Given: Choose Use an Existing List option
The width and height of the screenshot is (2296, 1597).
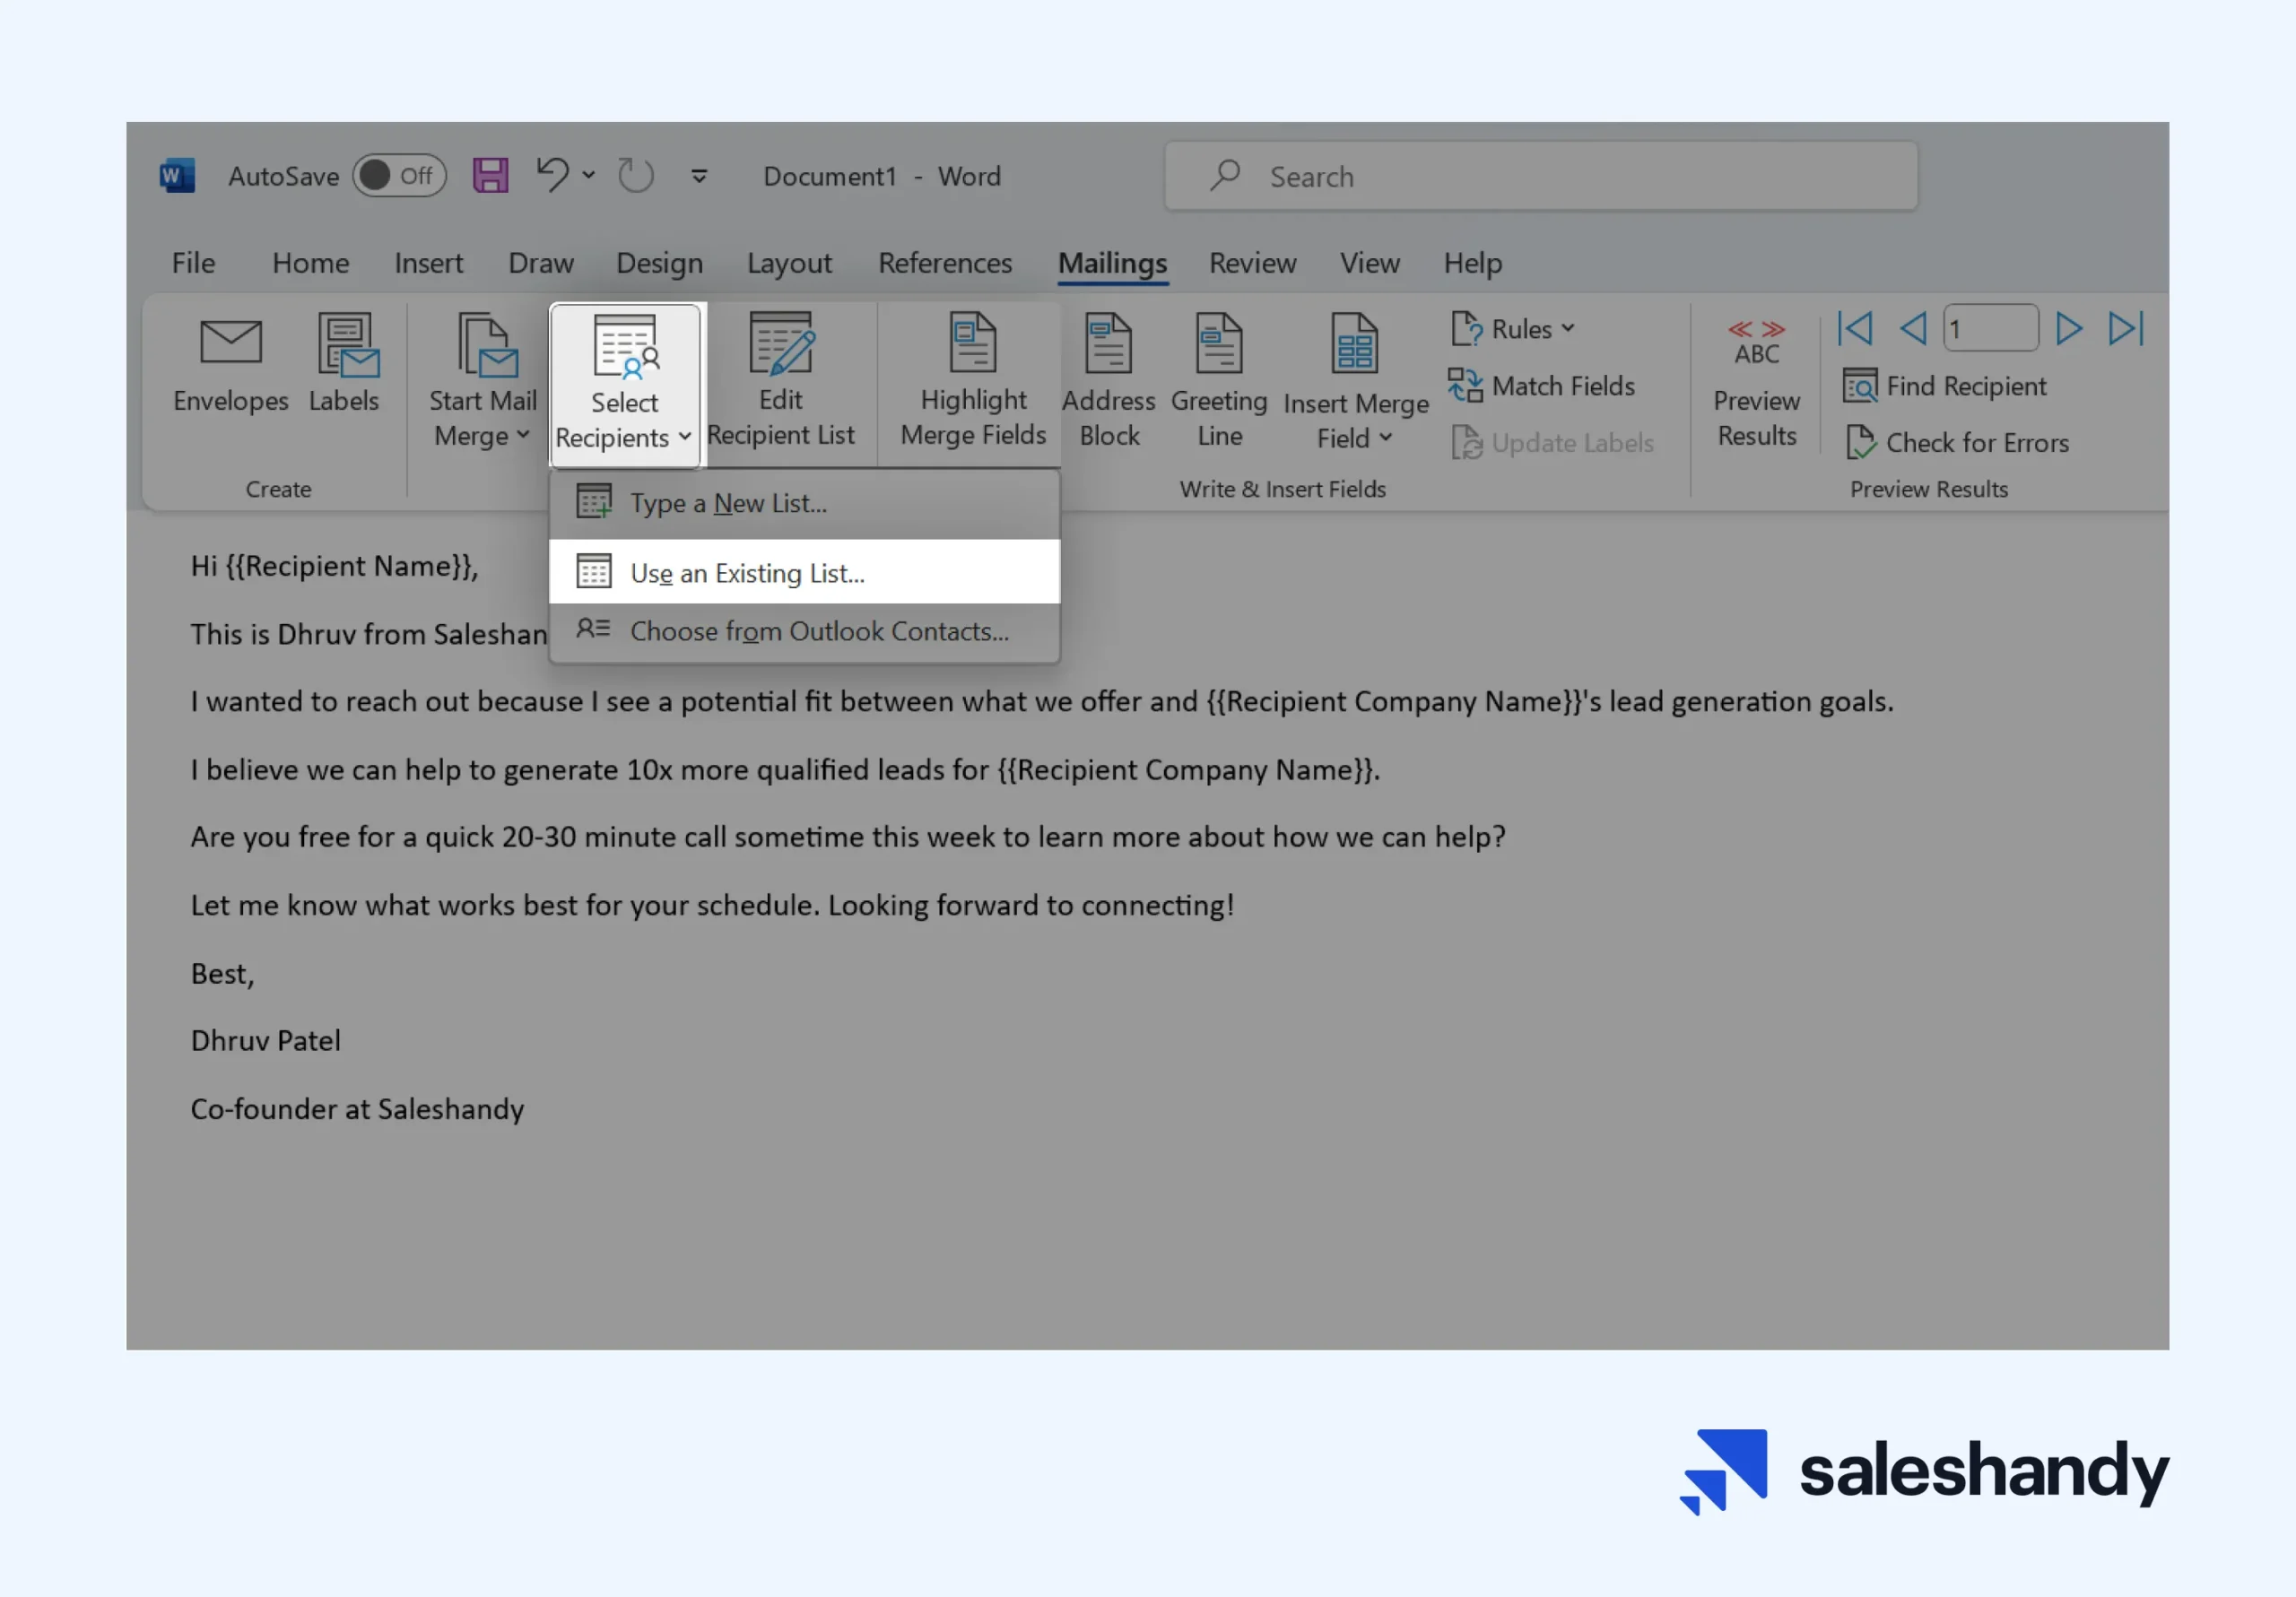Looking at the screenshot, I should point(804,572).
